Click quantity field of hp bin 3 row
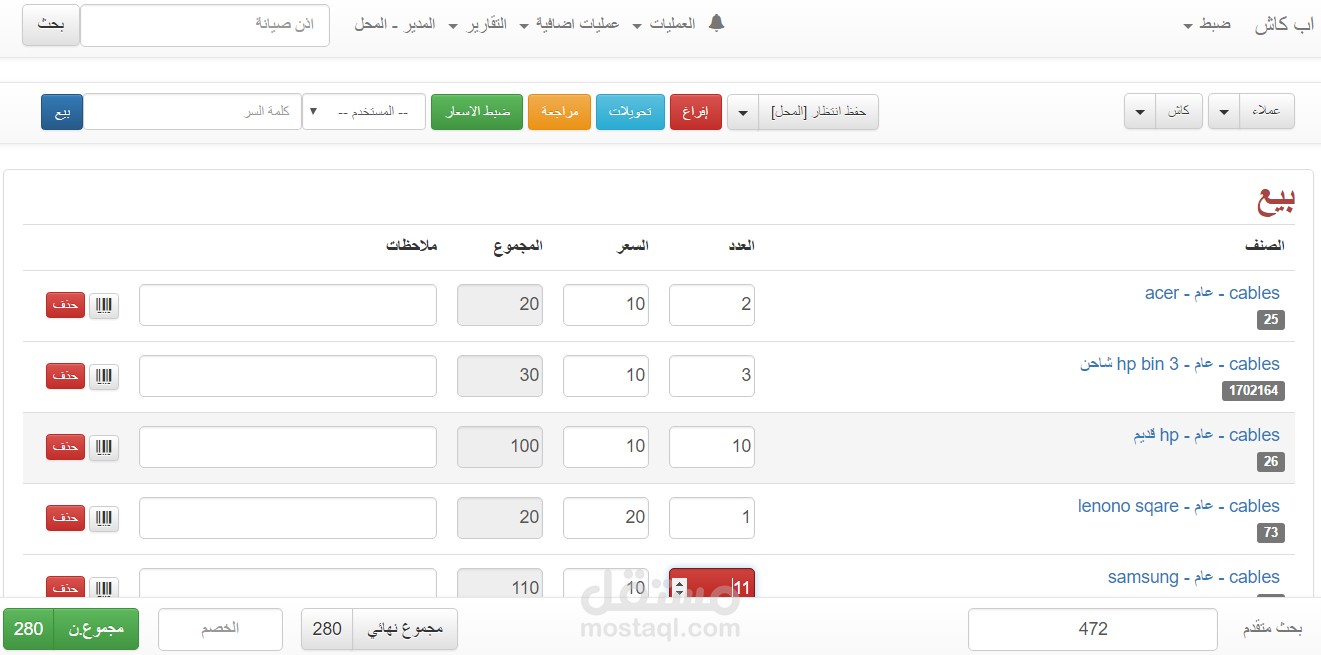The image size is (1321, 655). [712, 376]
